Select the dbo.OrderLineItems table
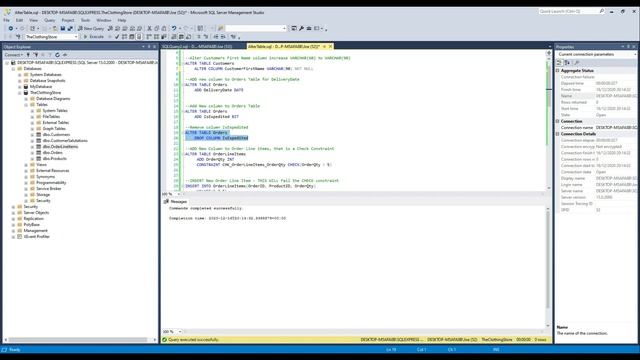Screen dimensions: 640x360 point(60,147)
